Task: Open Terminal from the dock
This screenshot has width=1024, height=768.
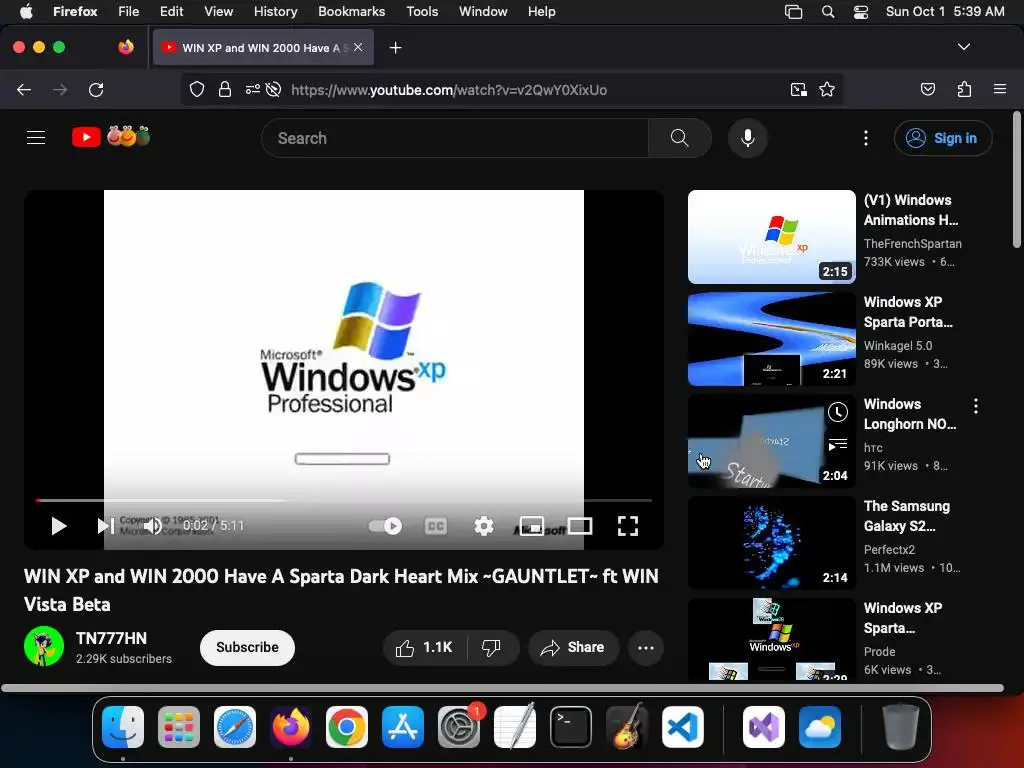Action: click(x=571, y=727)
